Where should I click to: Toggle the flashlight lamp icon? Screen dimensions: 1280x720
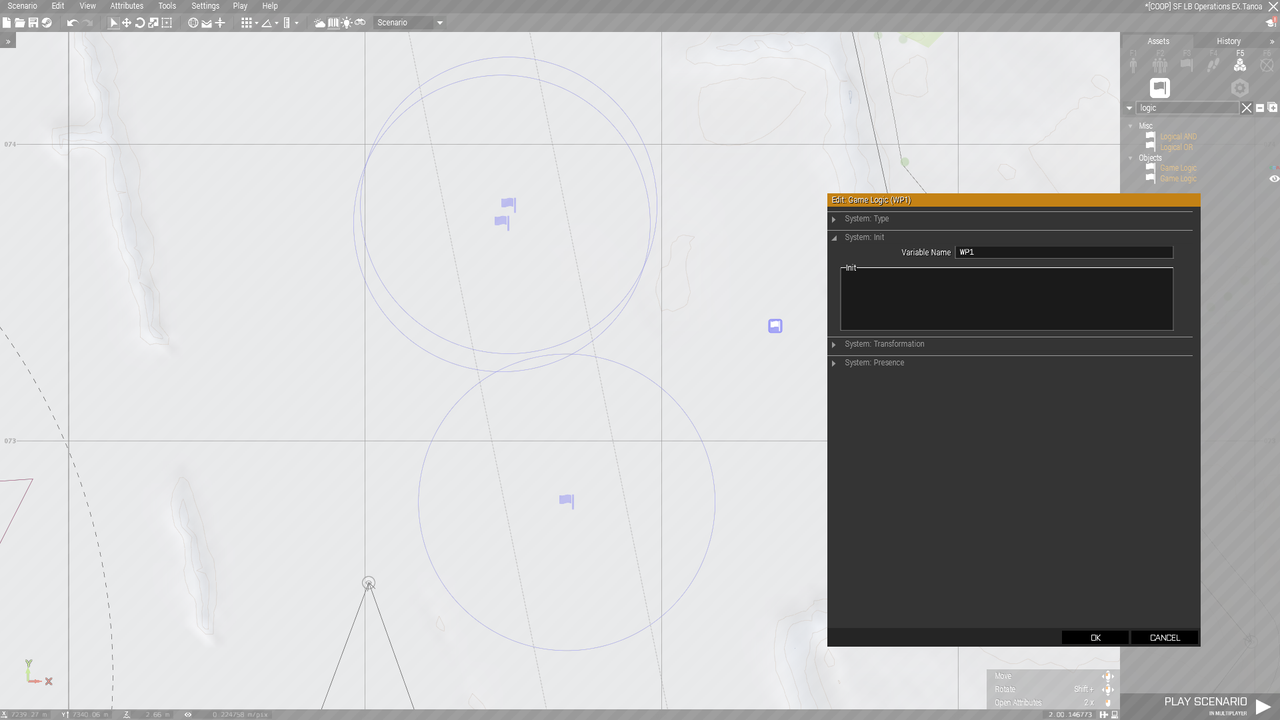(346, 23)
